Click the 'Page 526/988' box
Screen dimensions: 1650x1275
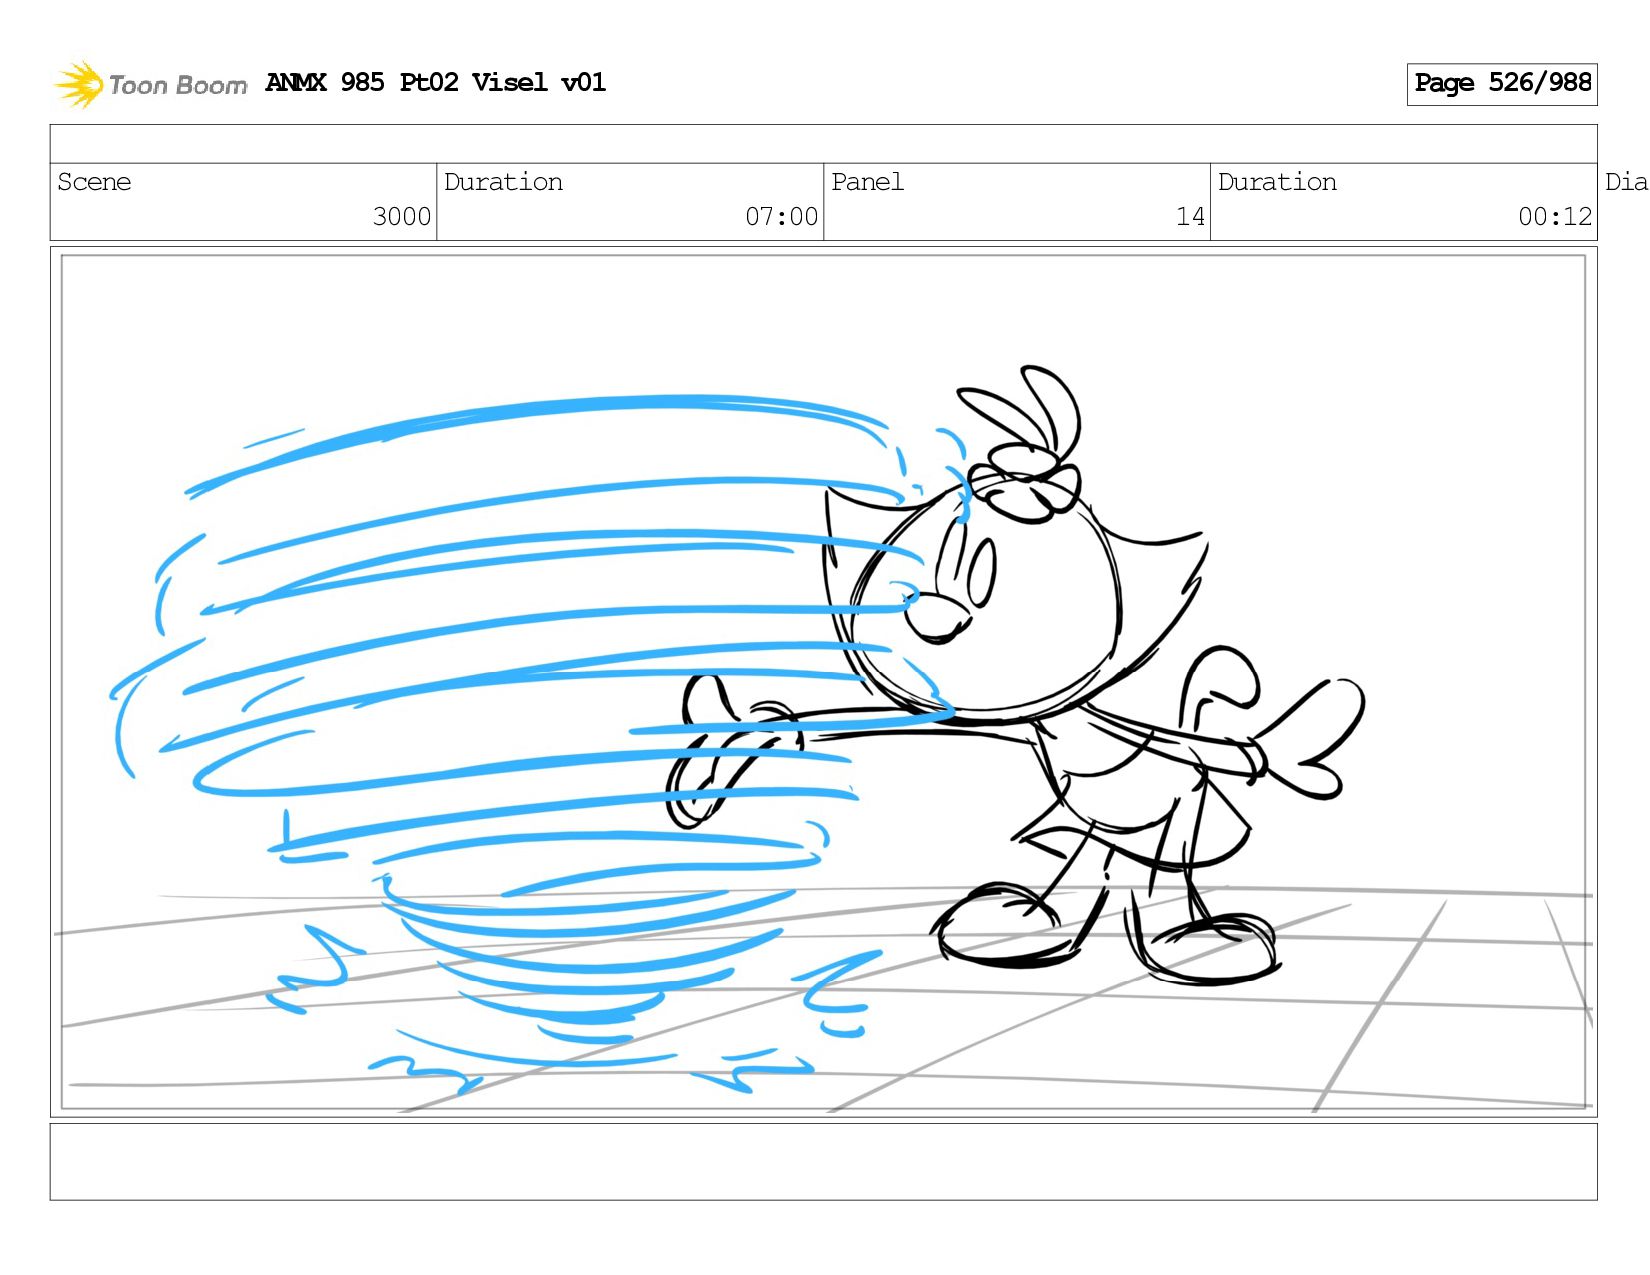point(1501,84)
